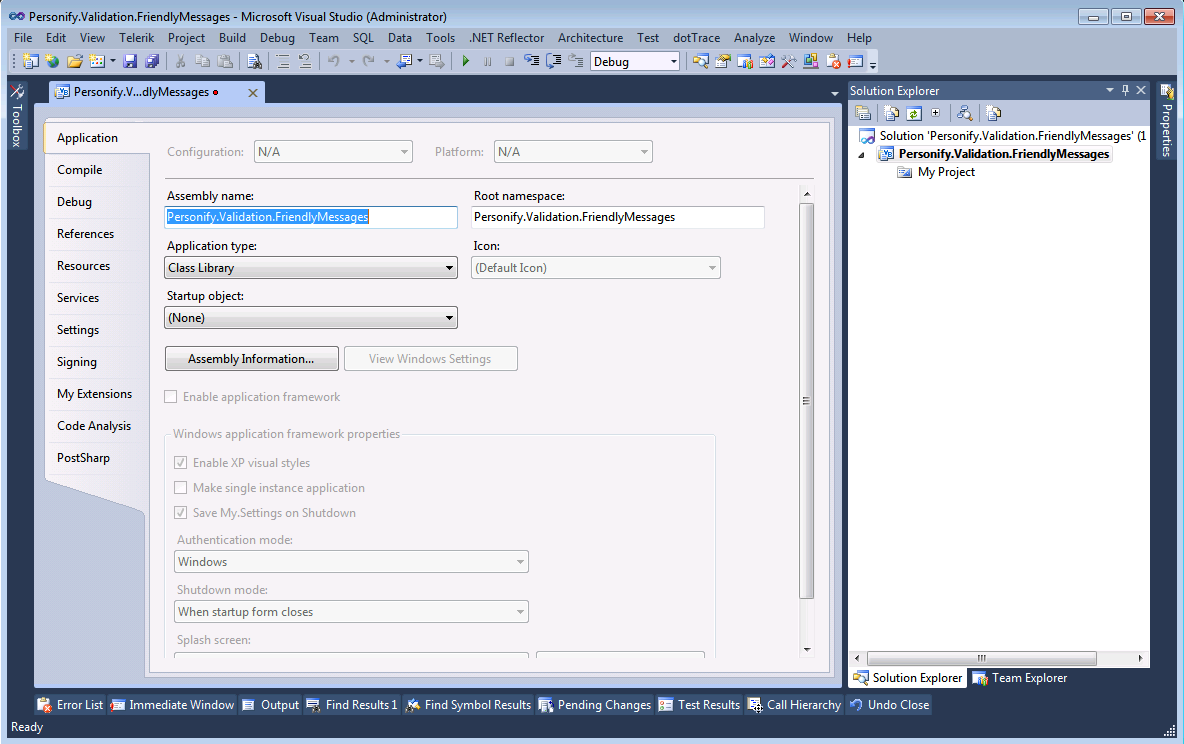Click the Open File folder icon
This screenshot has width=1184, height=744.
[x=74, y=61]
